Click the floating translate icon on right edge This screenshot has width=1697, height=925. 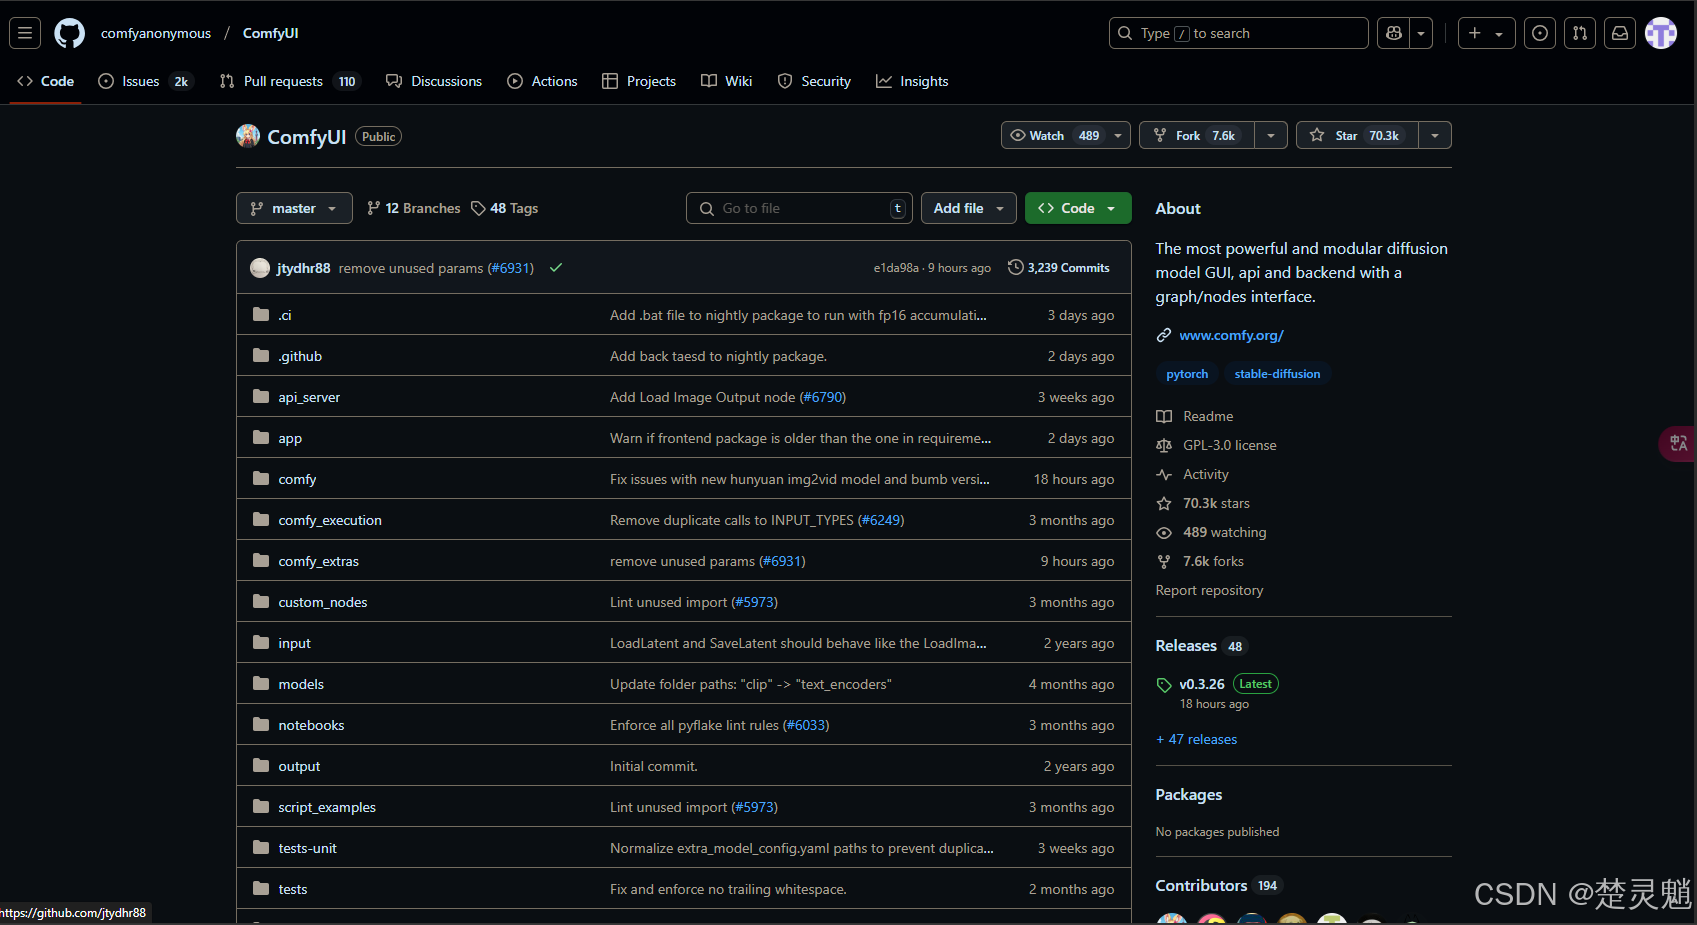click(x=1679, y=443)
